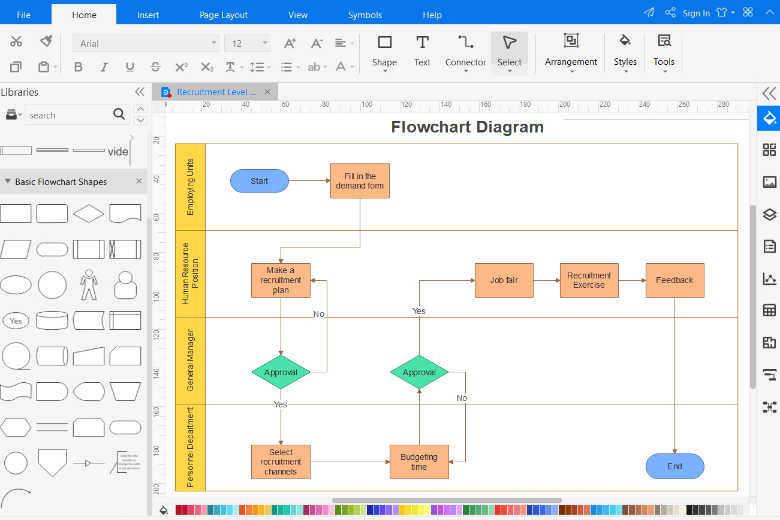Increase font size with the A+ icon

[x=290, y=43]
